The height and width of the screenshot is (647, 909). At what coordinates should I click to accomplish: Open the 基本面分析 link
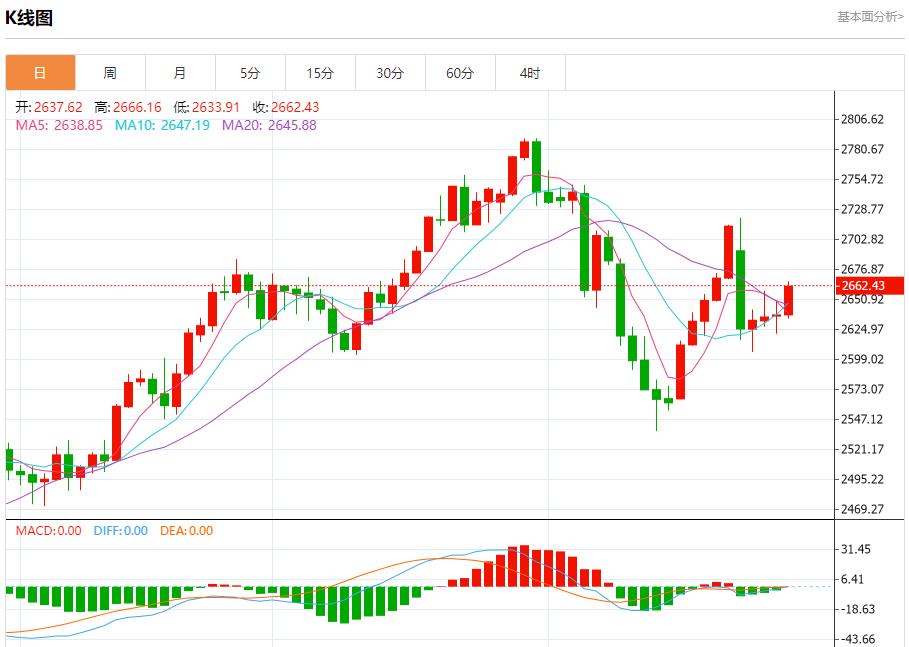point(869,17)
